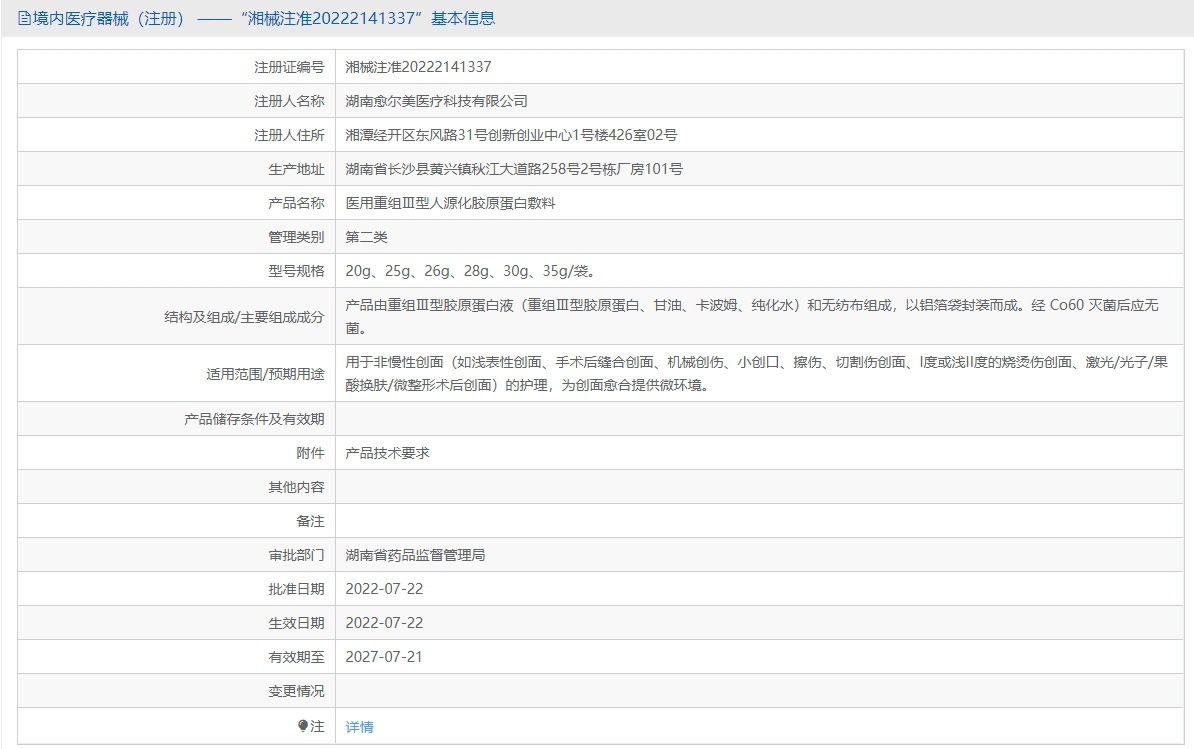Viewport: 1194px width, 749px height.
Task: Click the document icon beside the header title
Action: pyautogui.click(x=24, y=18)
